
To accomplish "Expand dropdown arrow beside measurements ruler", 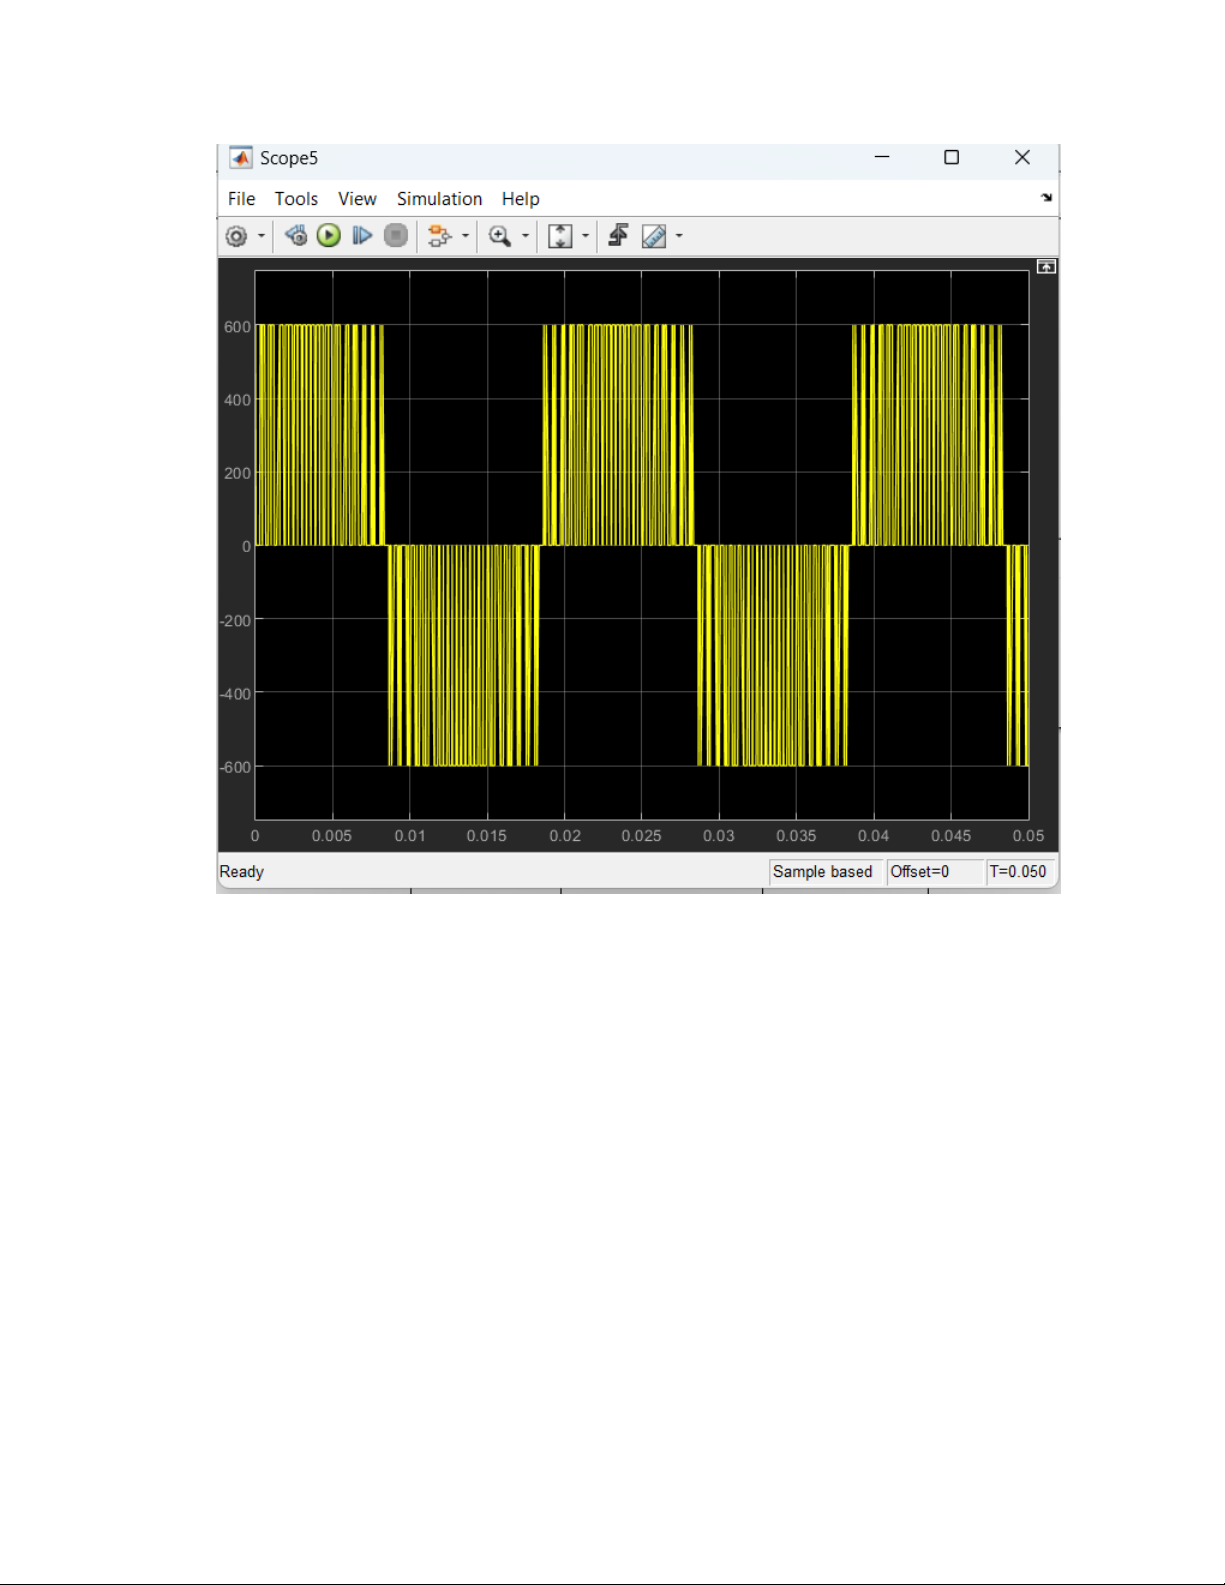I will (680, 236).
